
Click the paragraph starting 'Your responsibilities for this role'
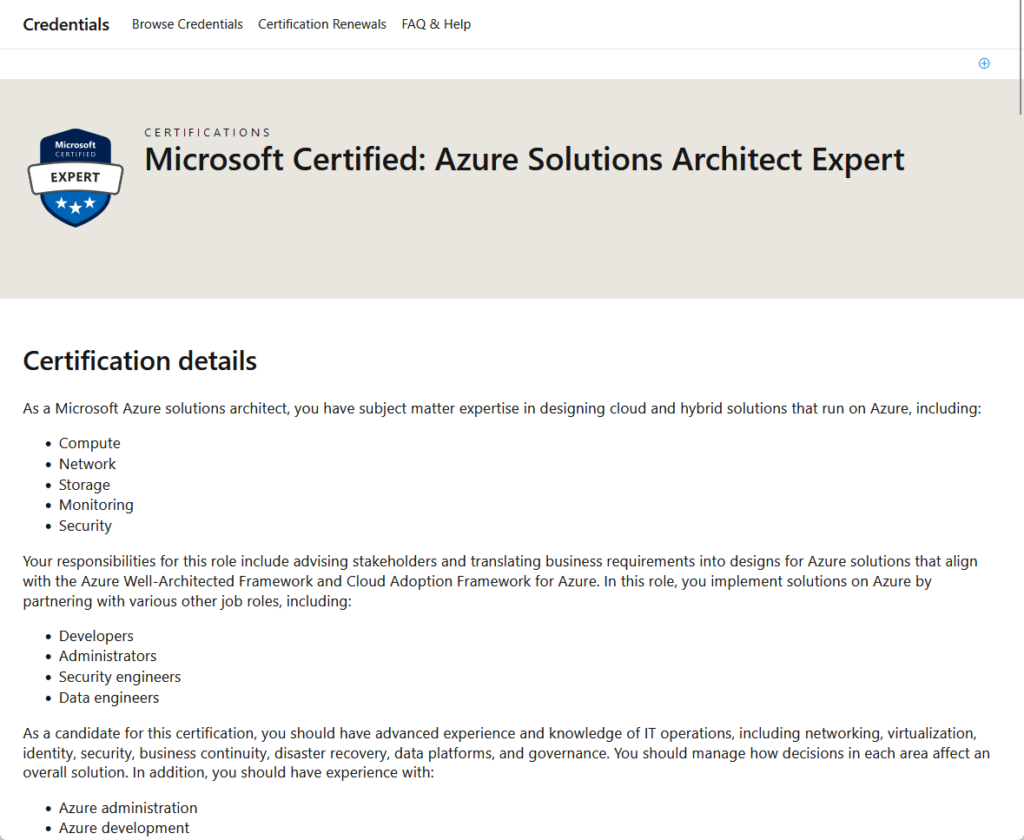click(500, 581)
